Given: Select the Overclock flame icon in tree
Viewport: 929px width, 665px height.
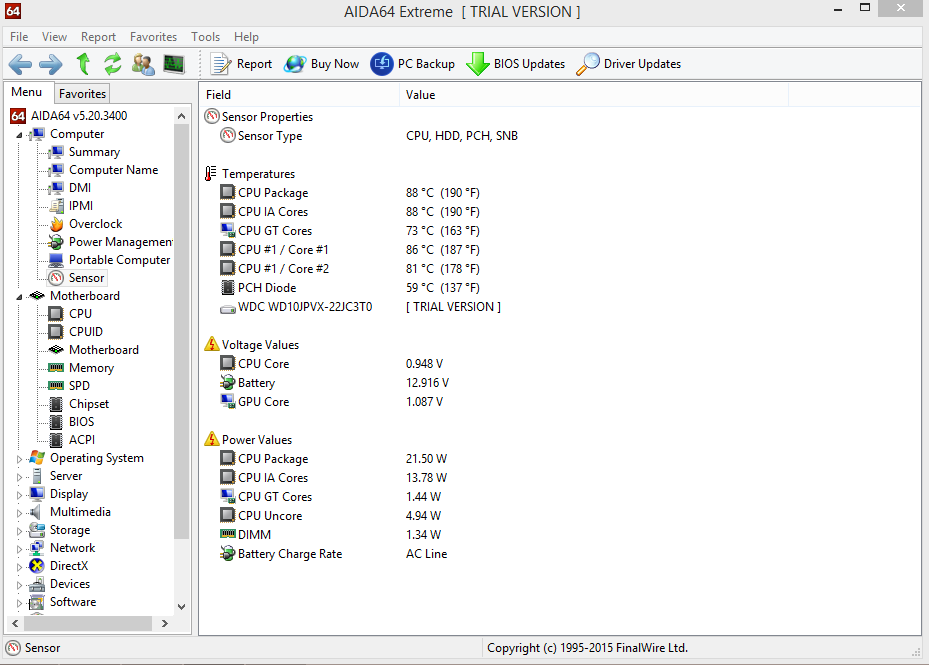Looking at the screenshot, I should tap(56, 224).
